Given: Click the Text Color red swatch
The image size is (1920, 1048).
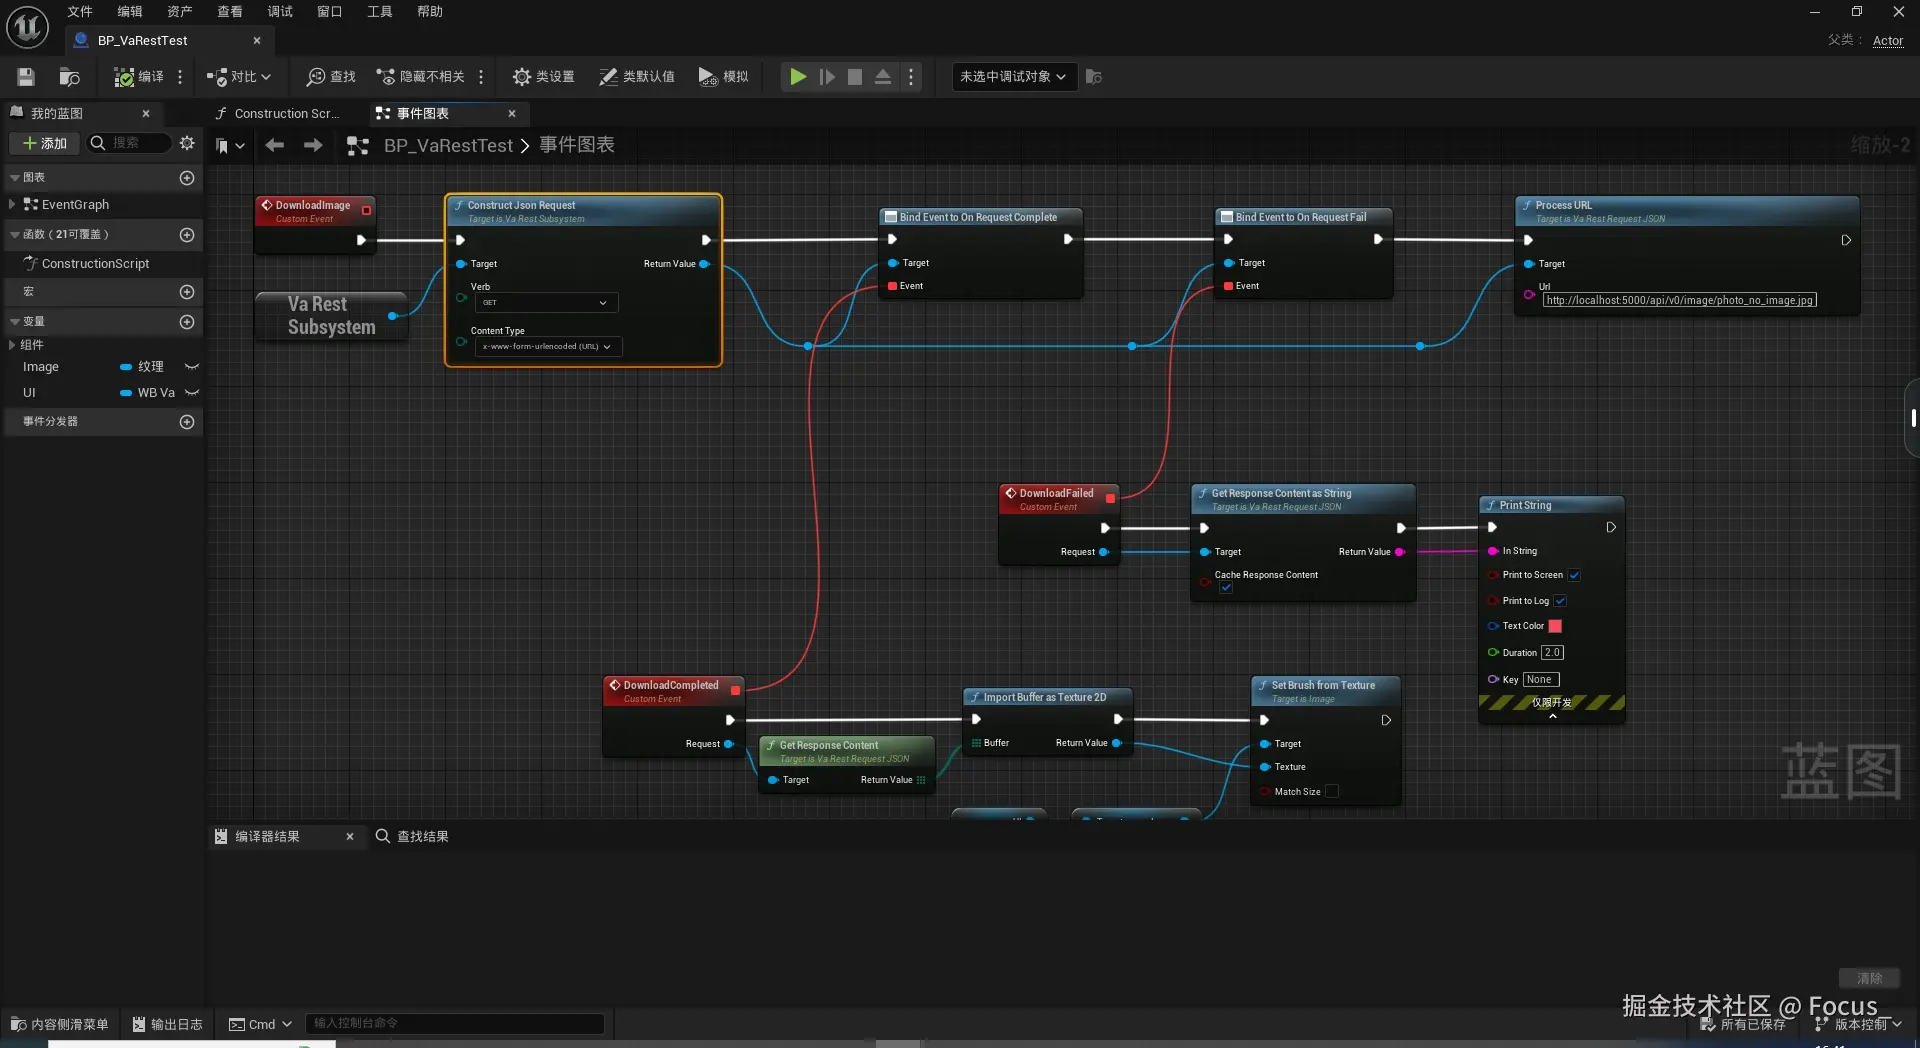Looking at the screenshot, I should pos(1555,626).
